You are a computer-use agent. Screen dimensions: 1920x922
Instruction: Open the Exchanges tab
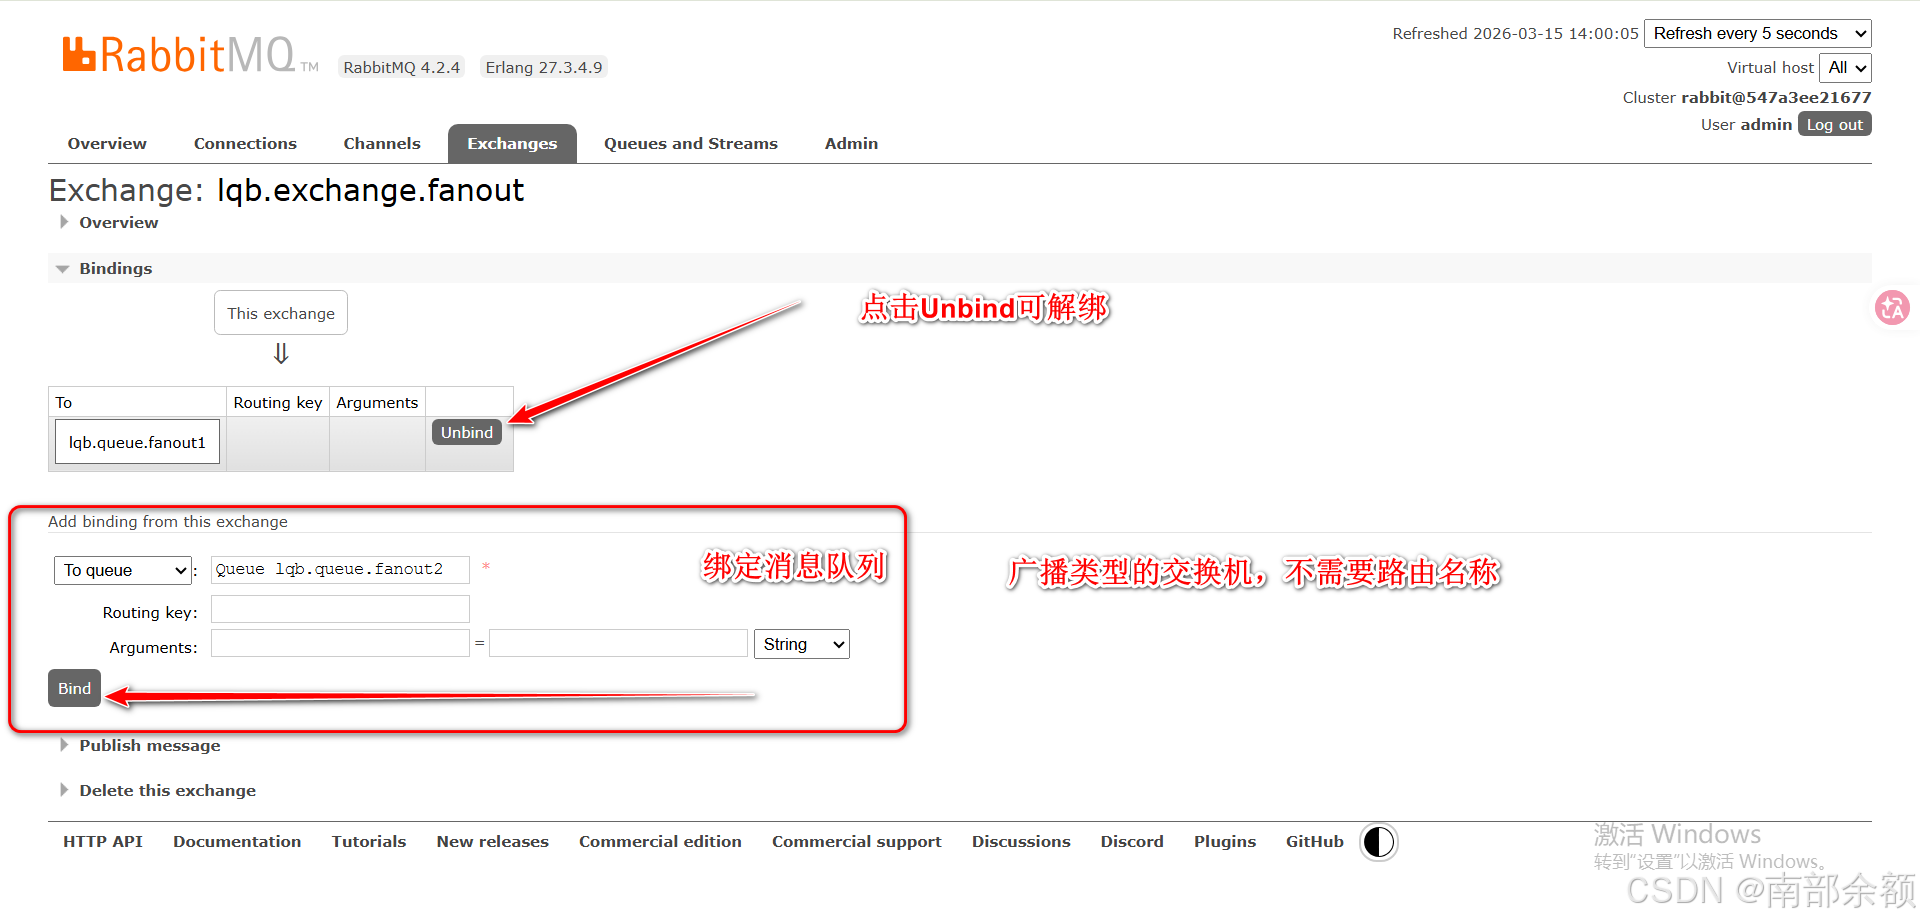pos(512,143)
